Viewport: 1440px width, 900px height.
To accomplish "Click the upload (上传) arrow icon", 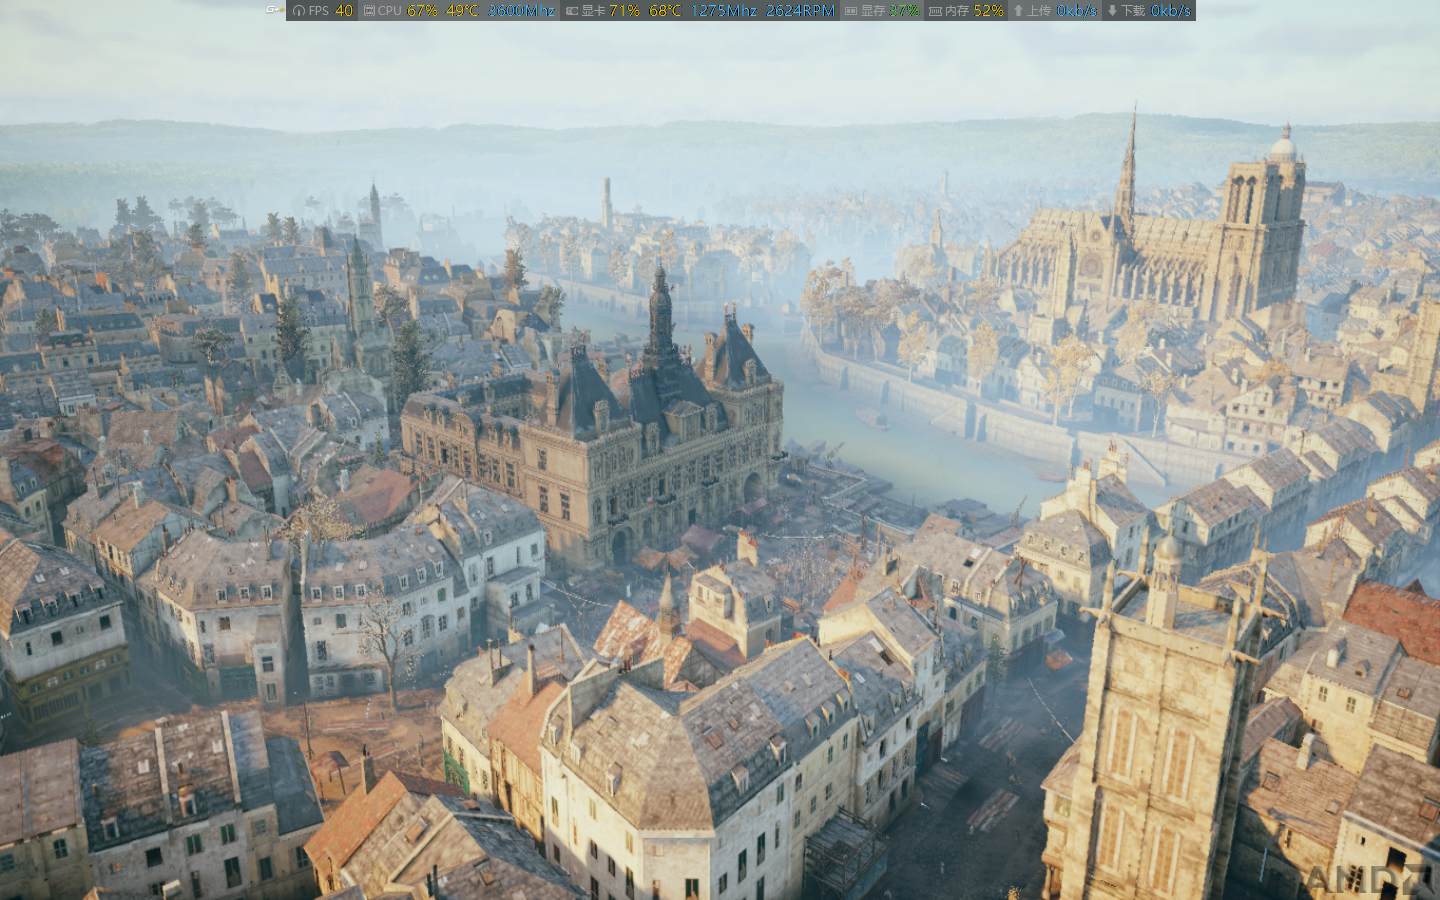I will click(x=1018, y=11).
